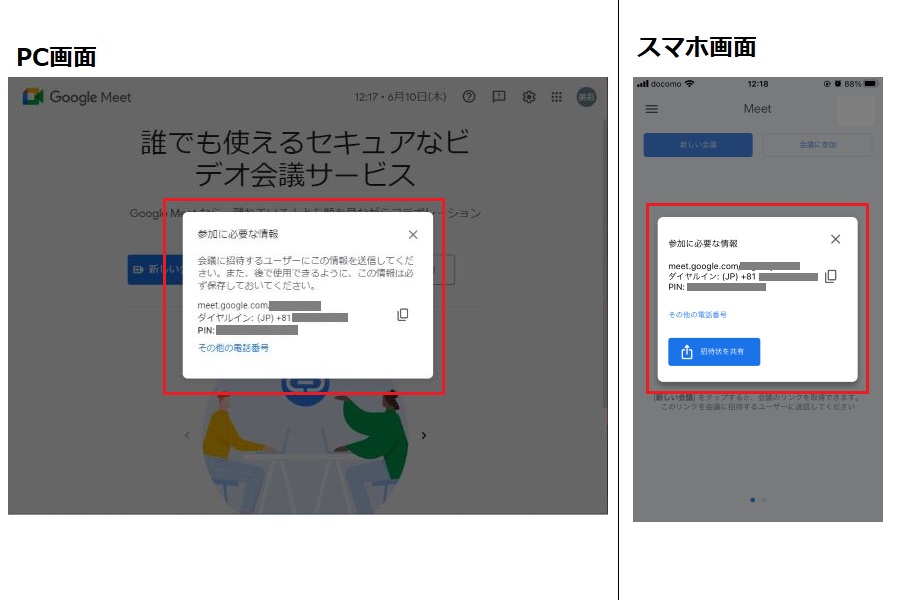Click the Google Meet logo on PC screen

[78, 97]
